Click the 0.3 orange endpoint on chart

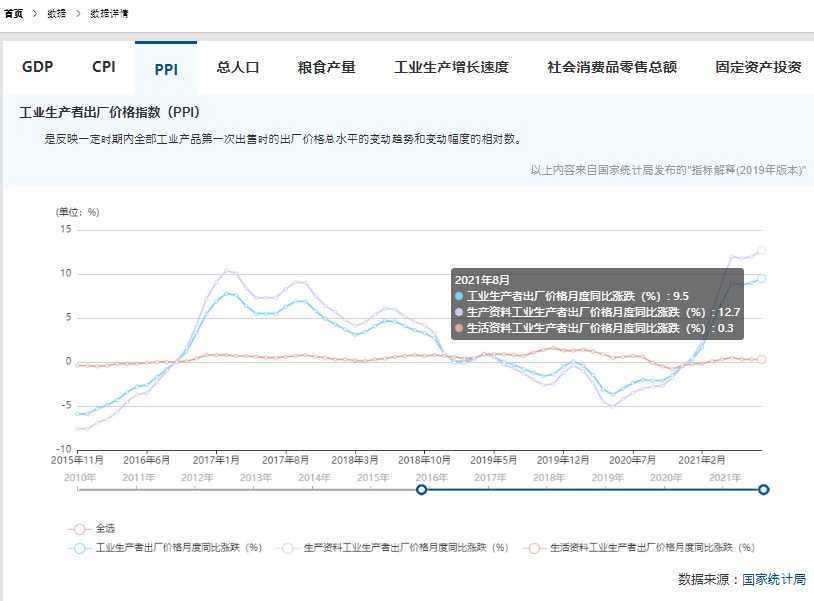click(x=761, y=359)
